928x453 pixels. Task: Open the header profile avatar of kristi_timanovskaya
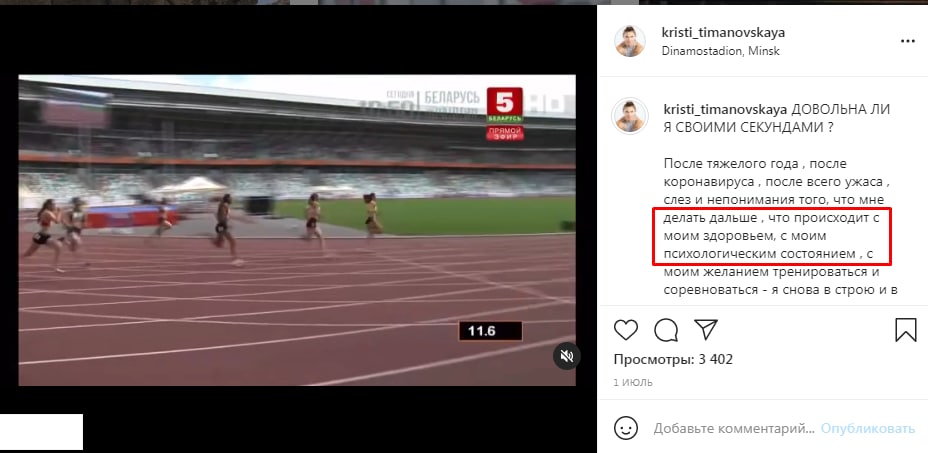click(630, 41)
